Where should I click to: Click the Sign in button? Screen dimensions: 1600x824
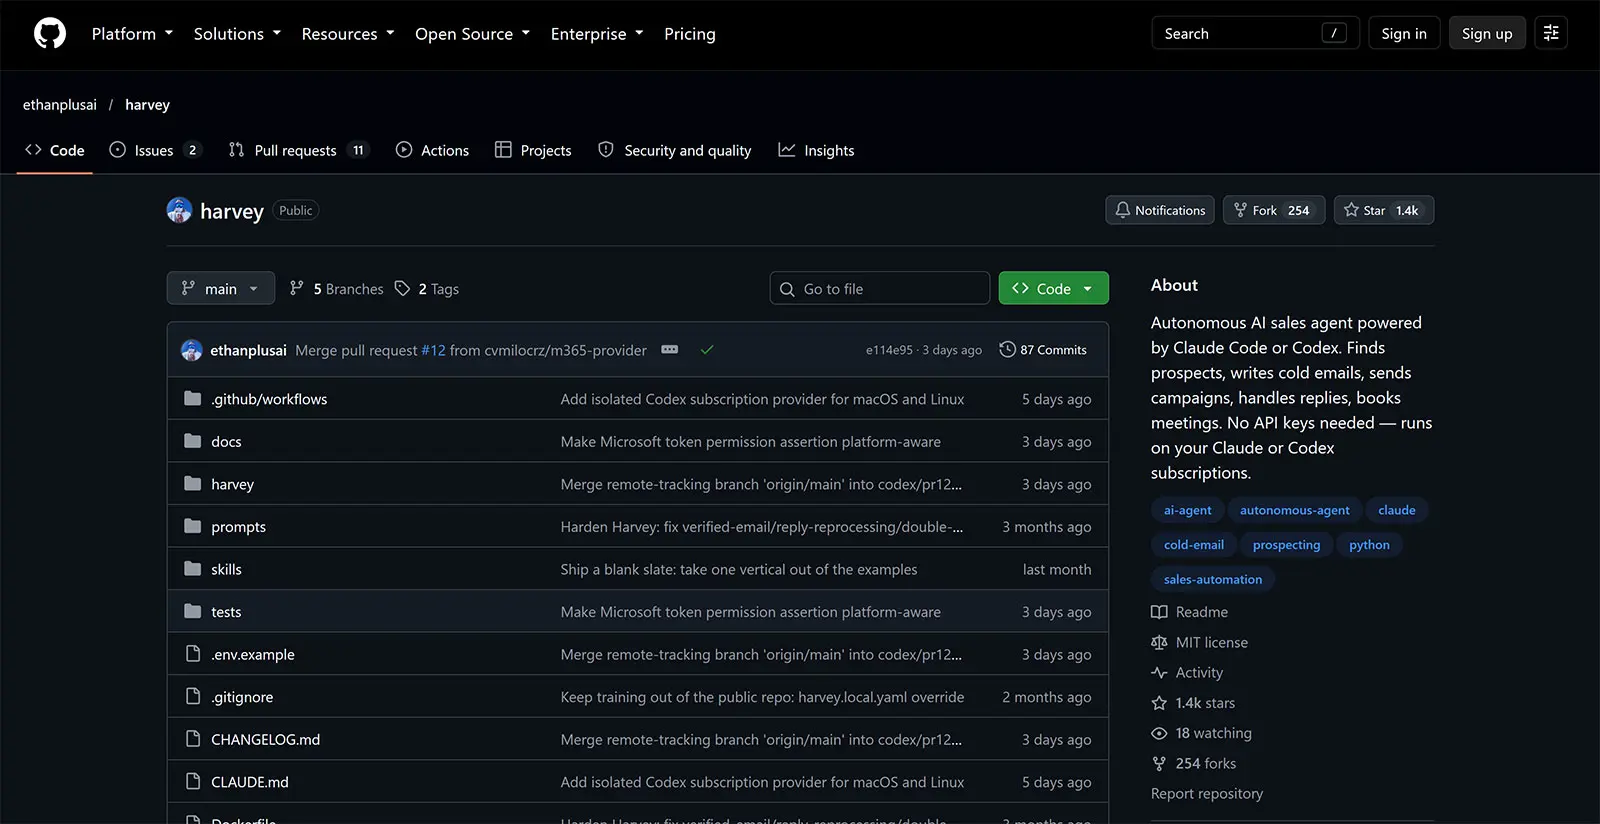click(1404, 33)
